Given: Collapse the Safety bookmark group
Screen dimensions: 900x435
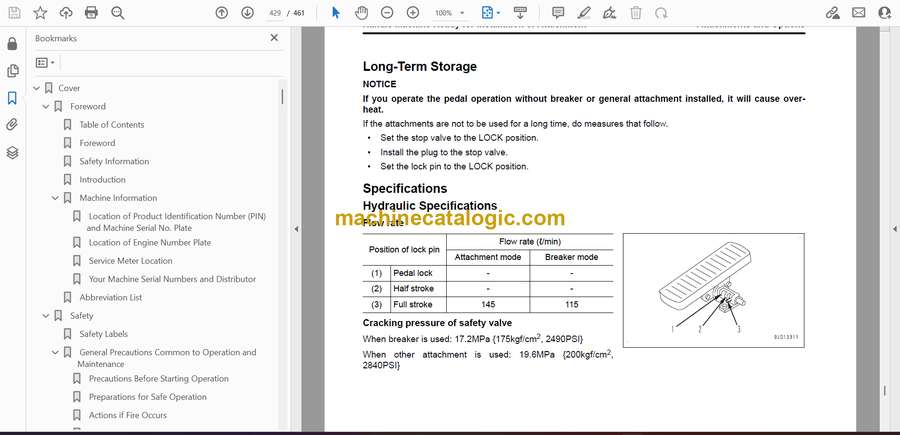Looking at the screenshot, I should 46,316.
